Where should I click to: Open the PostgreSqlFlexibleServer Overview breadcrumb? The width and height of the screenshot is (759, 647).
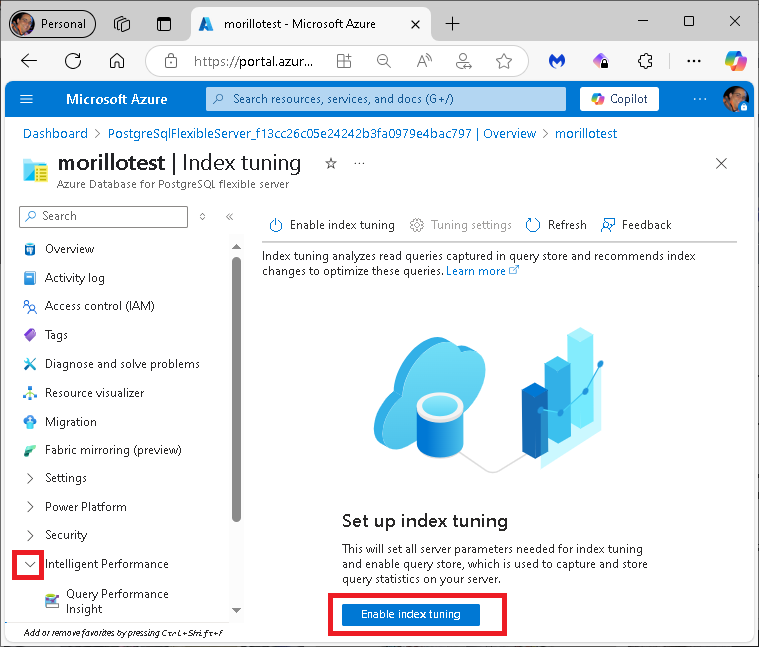pos(321,134)
